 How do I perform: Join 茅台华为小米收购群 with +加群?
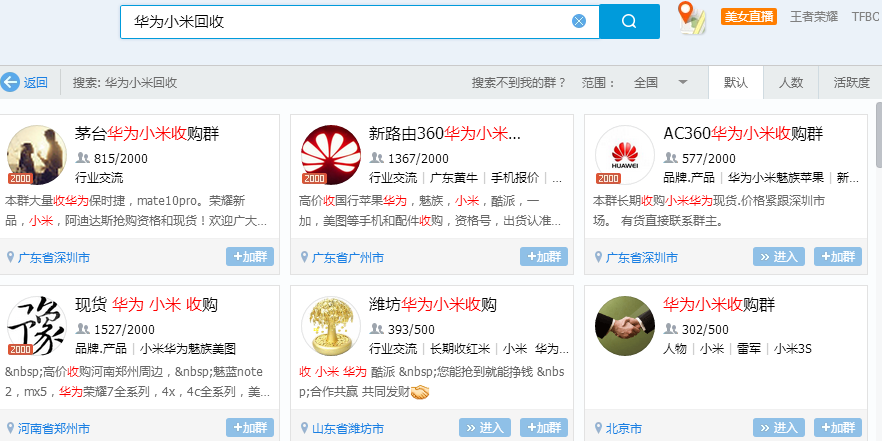pos(250,256)
